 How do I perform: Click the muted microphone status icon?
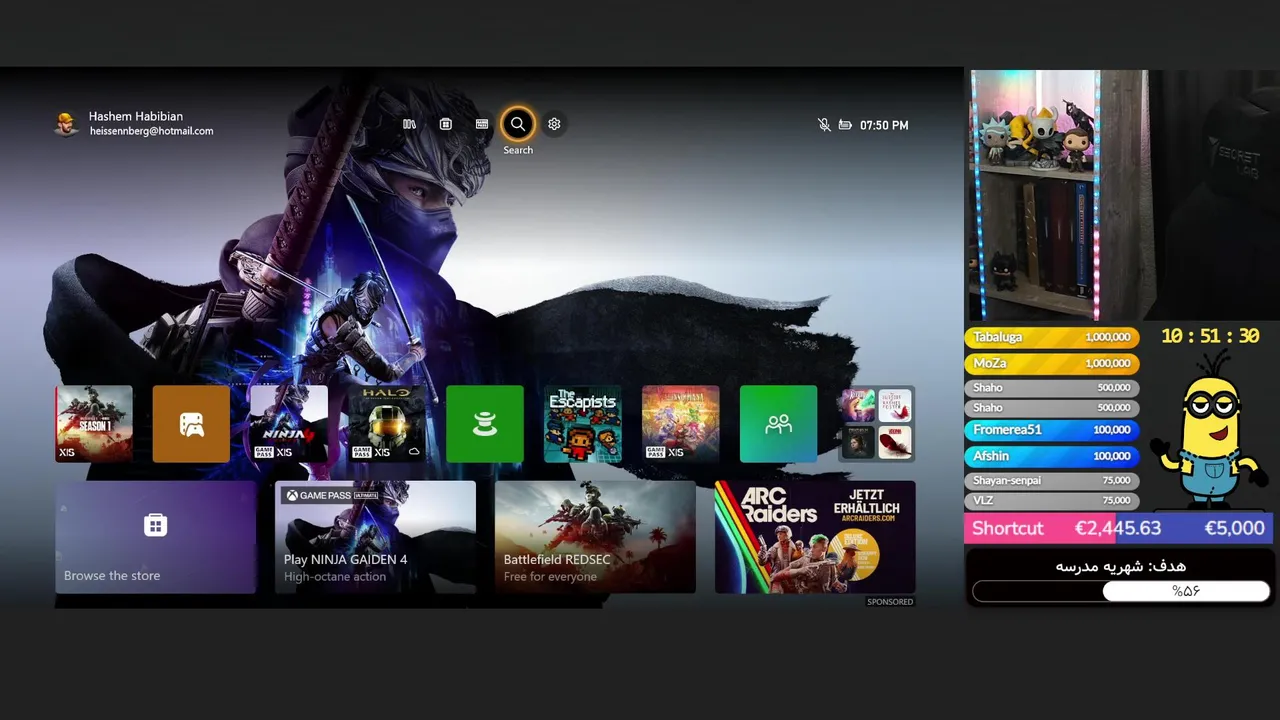[824, 125]
